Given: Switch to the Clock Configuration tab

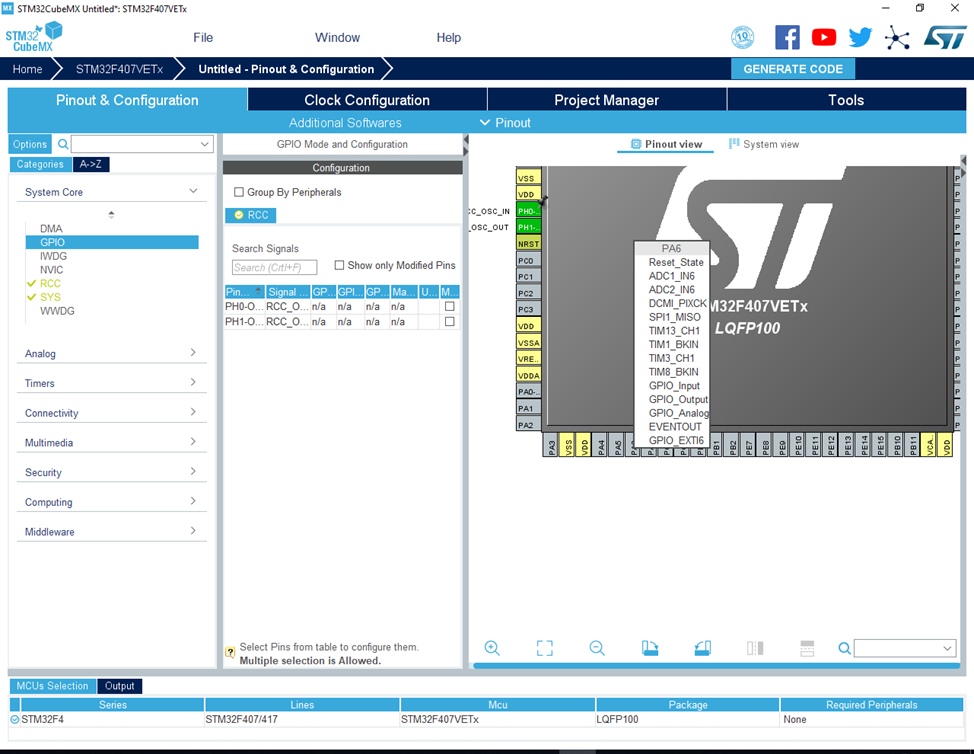Looking at the screenshot, I should click(367, 100).
